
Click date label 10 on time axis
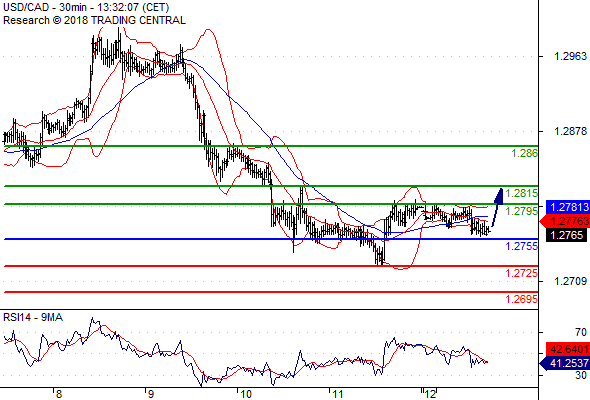point(245,394)
